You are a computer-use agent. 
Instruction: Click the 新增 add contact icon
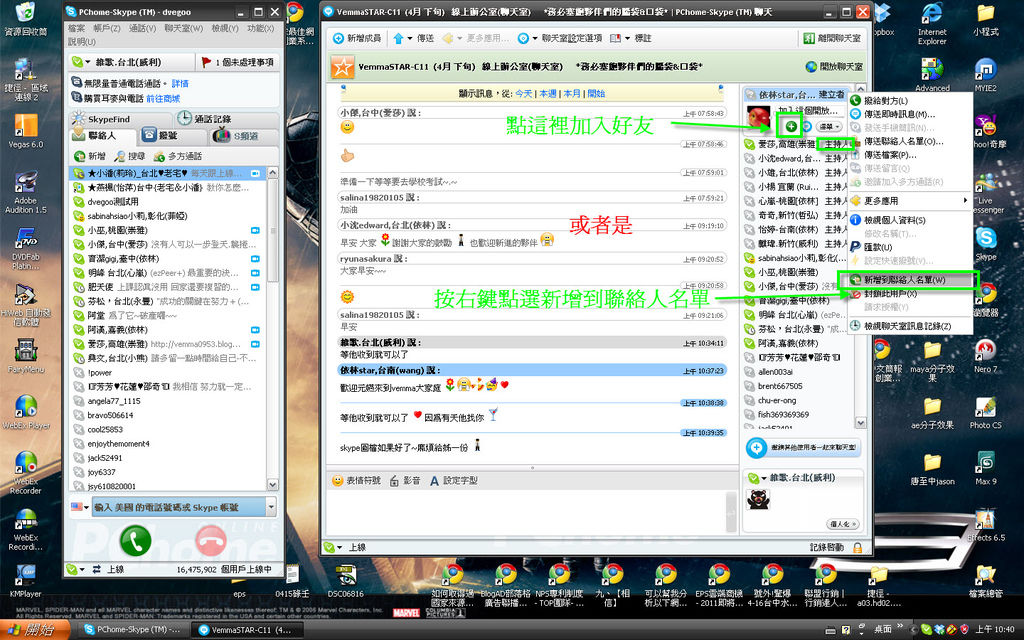click(x=80, y=156)
